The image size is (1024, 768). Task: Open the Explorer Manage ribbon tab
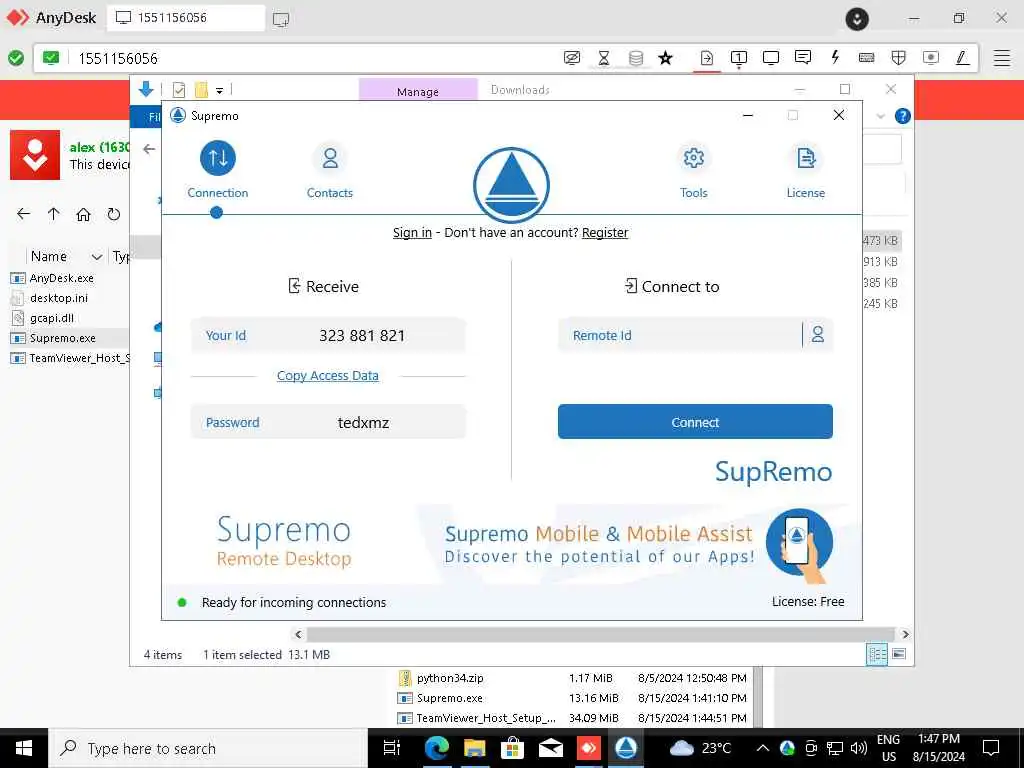pyautogui.click(x=418, y=91)
